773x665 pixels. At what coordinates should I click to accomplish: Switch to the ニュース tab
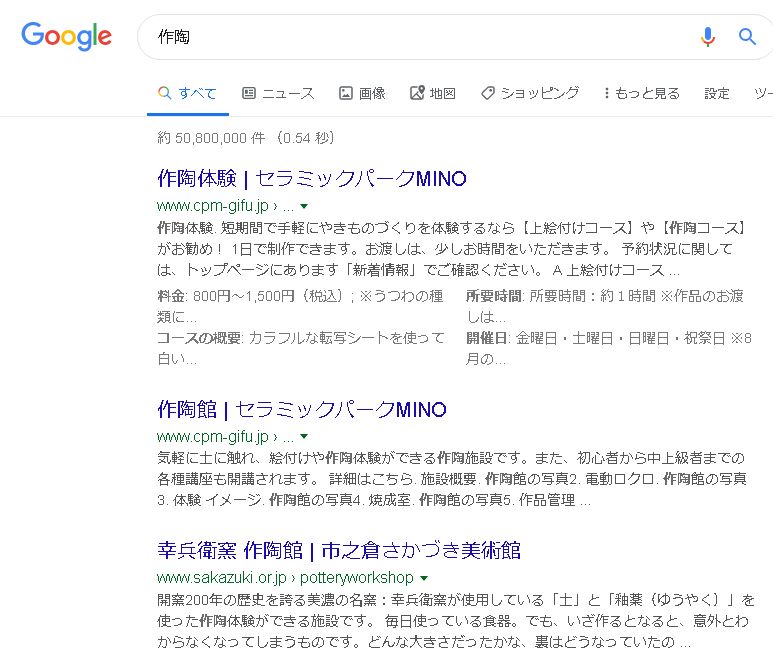click(278, 93)
